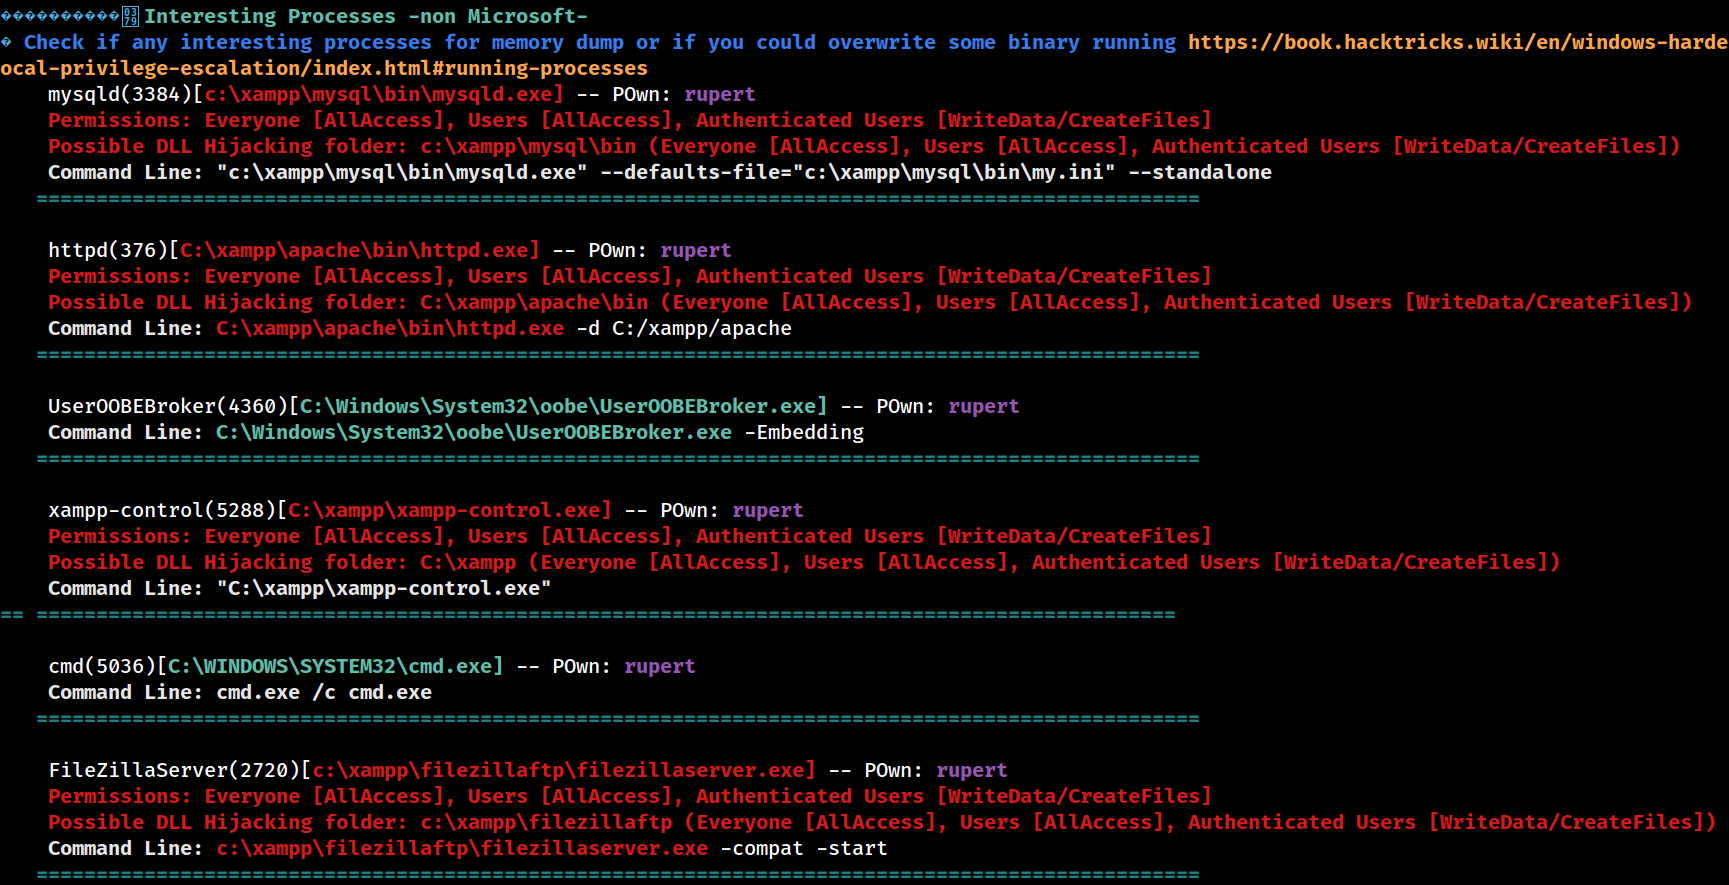Click 'ocal-privilege-escalation/index.html#running-processes' URL continuation
This screenshot has width=1729, height=885.
[x=324, y=68]
